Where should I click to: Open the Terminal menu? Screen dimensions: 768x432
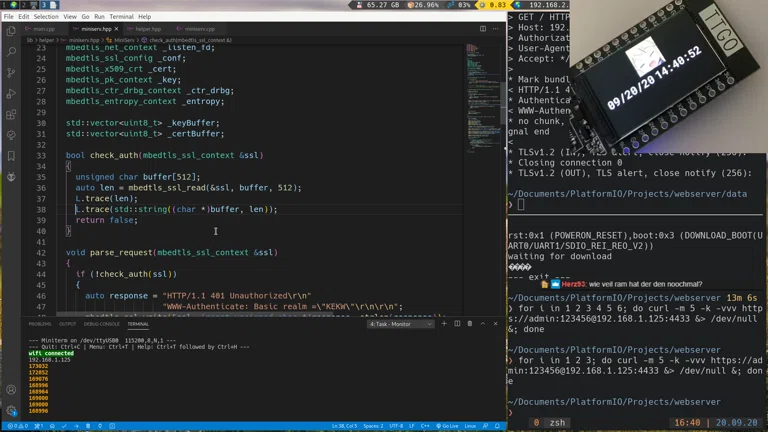121,17
